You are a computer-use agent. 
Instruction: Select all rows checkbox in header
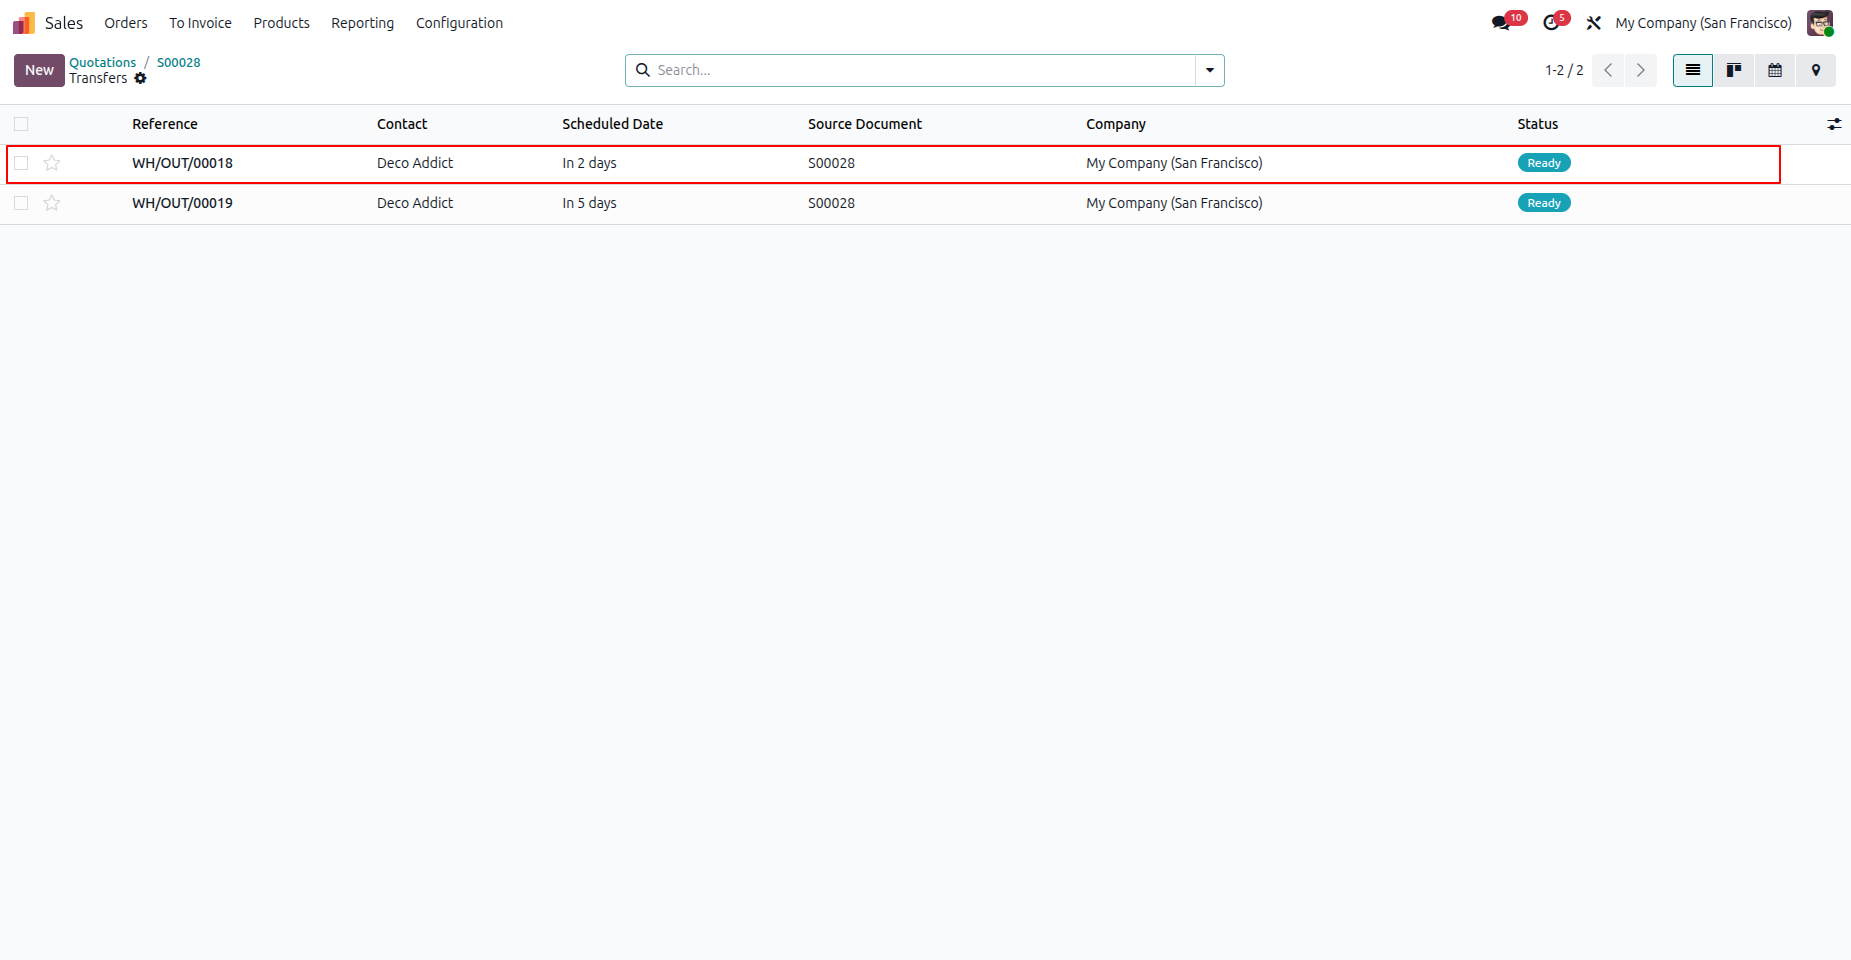pos(21,124)
